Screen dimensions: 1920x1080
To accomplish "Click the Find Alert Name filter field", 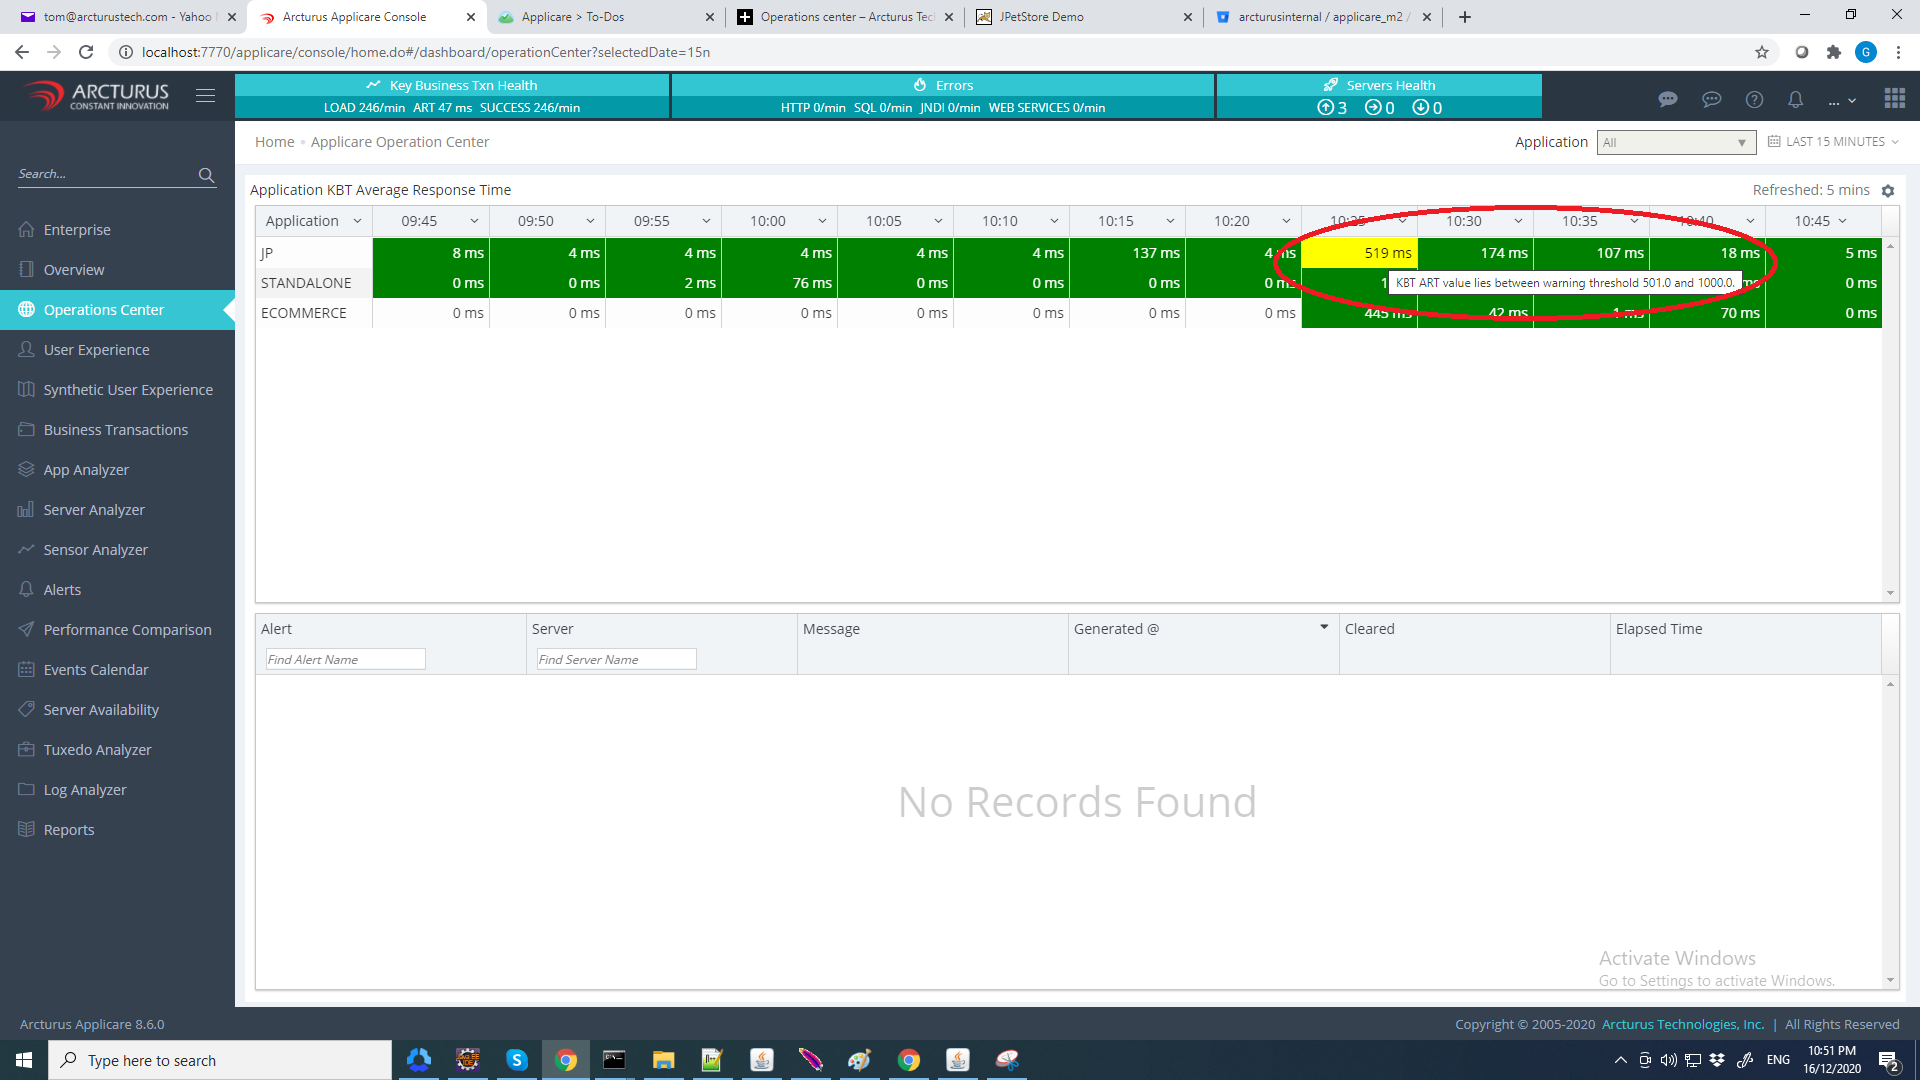I will (345, 659).
